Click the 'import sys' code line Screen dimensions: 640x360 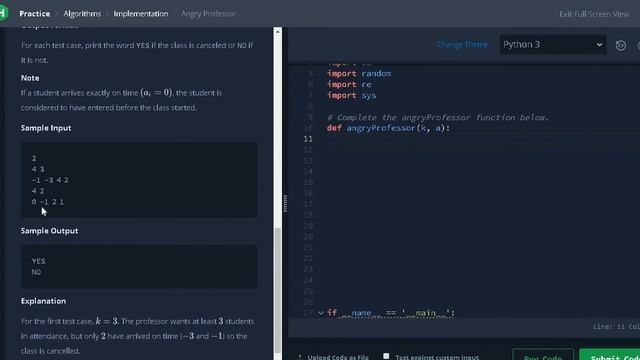pos(351,96)
